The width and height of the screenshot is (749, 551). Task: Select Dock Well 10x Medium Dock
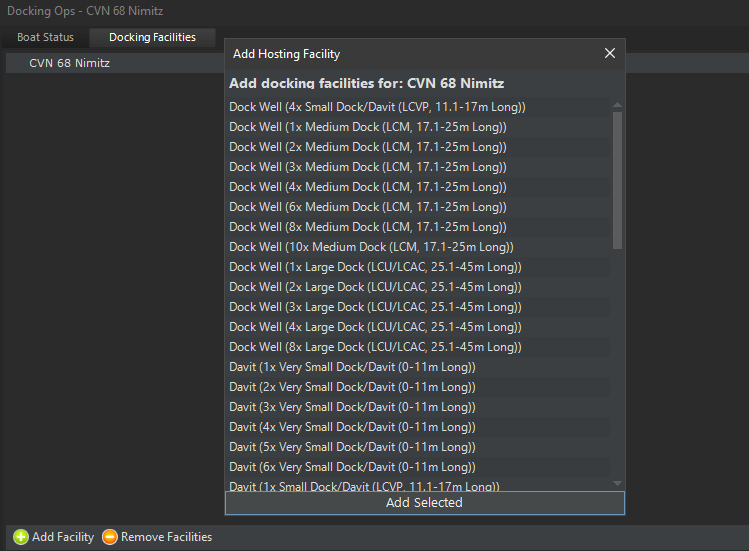pyautogui.click(x=419, y=247)
